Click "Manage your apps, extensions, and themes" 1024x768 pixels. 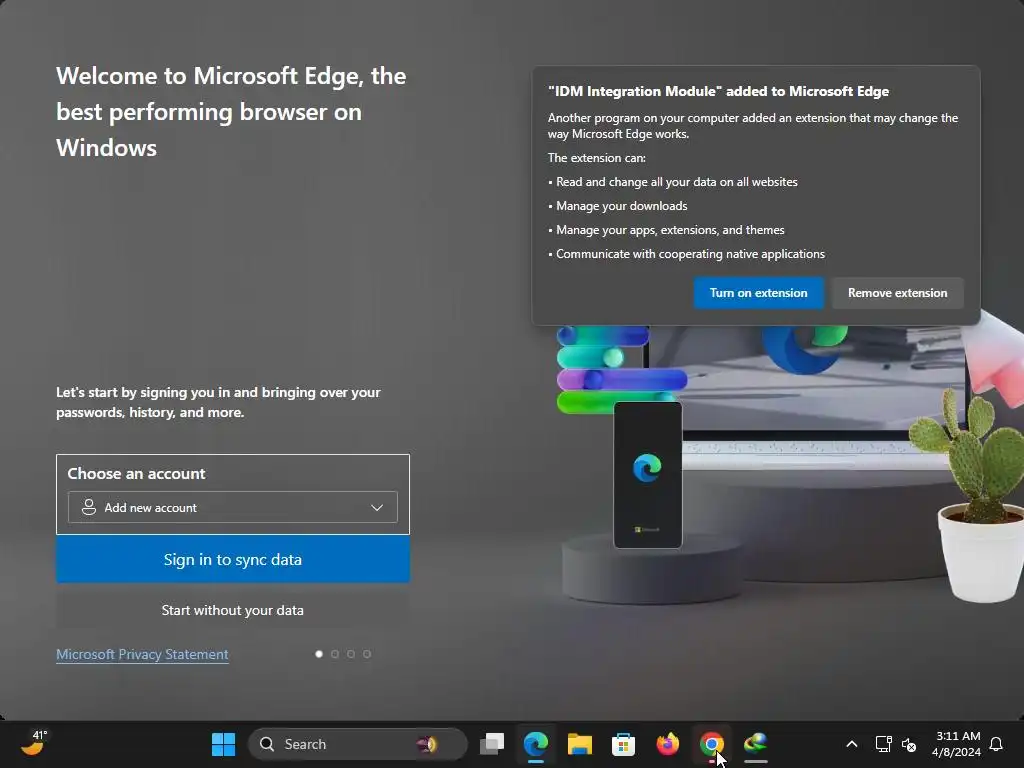670,230
